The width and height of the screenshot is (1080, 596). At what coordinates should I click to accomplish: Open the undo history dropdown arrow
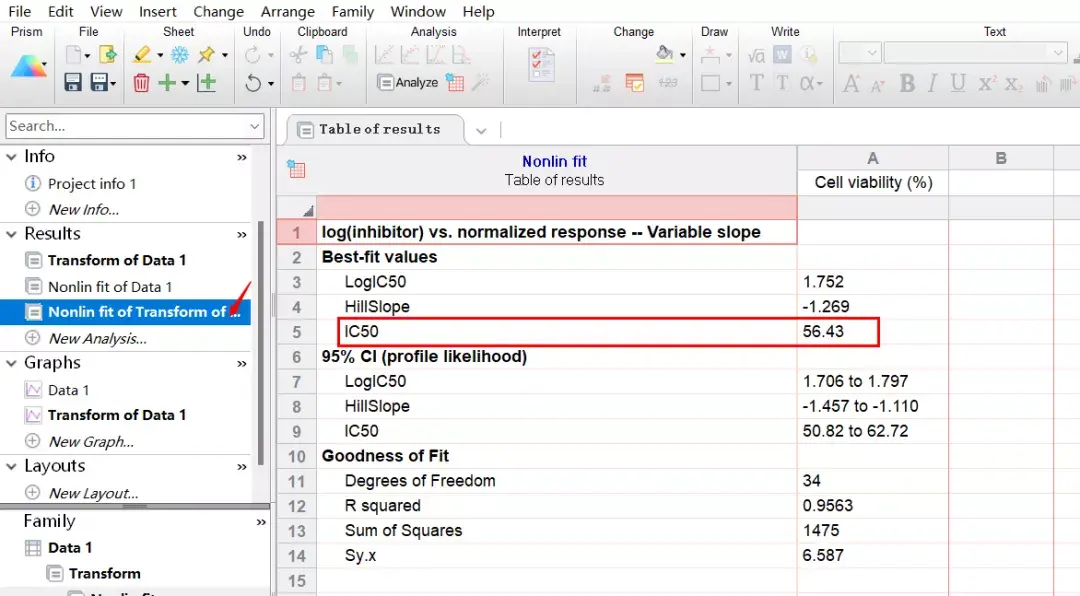pyautogui.click(x=271, y=83)
